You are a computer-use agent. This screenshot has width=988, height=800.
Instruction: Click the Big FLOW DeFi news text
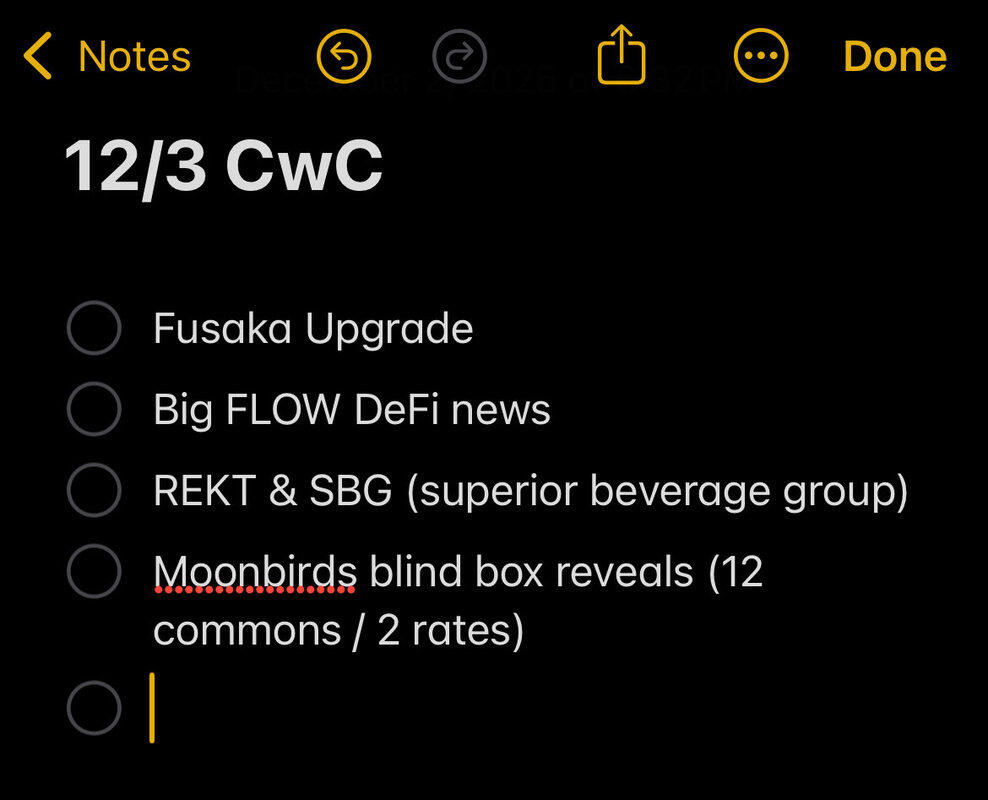click(352, 409)
